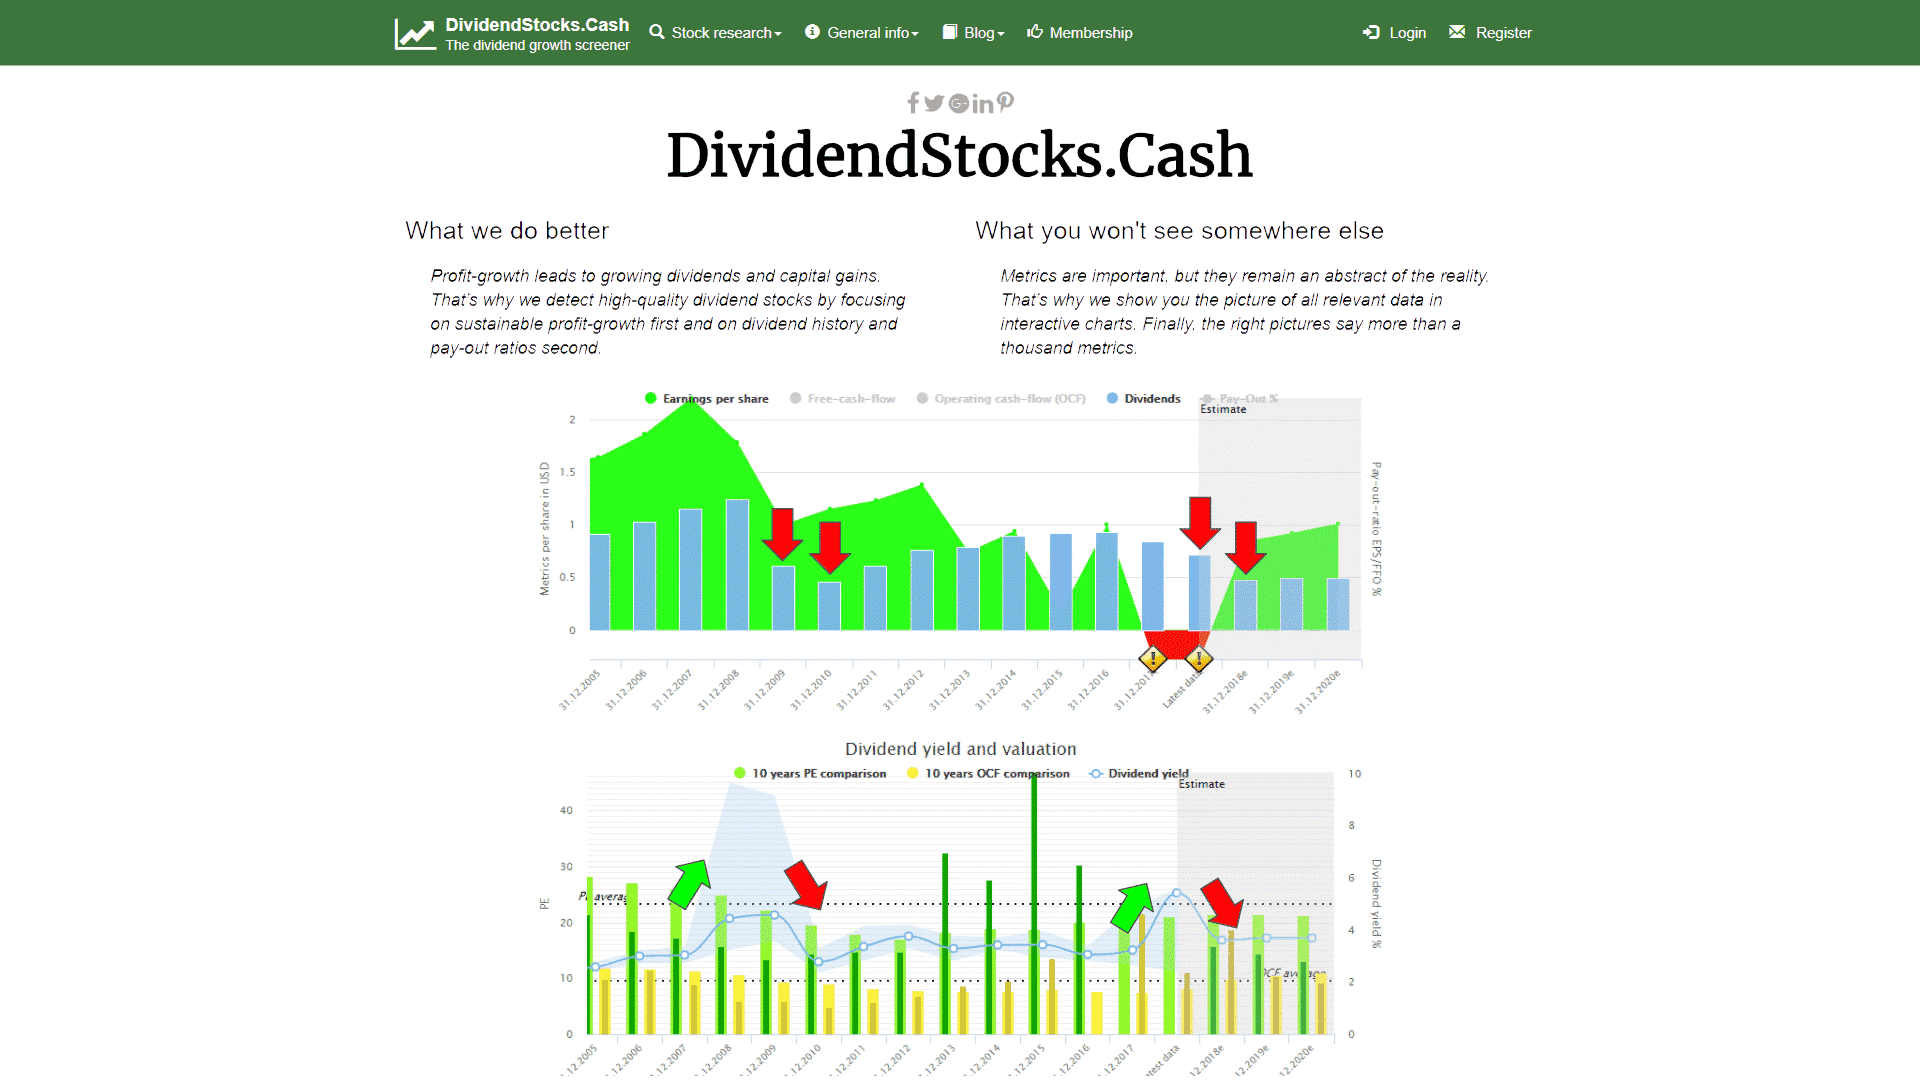The height and width of the screenshot is (1080, 1920).
Task: Click the warning icon at Latest data
Action: coord(1198,659)
